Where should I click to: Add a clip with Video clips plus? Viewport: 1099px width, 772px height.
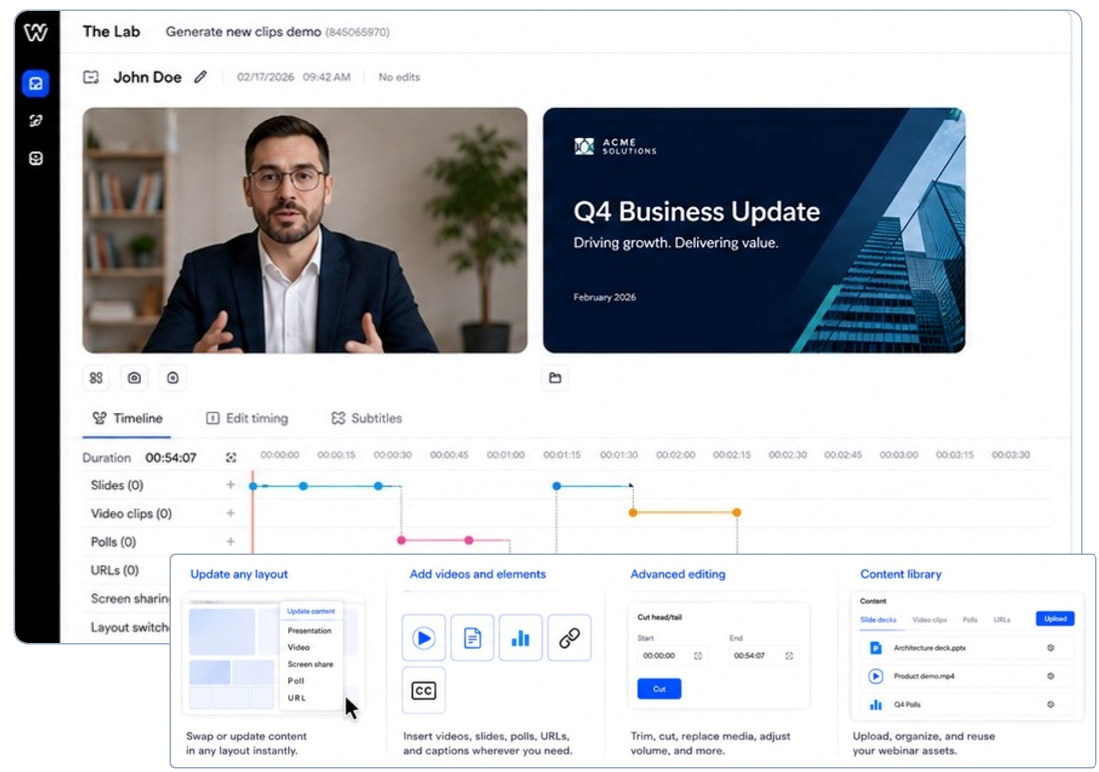pyautogui.click(x=230, y=513)
